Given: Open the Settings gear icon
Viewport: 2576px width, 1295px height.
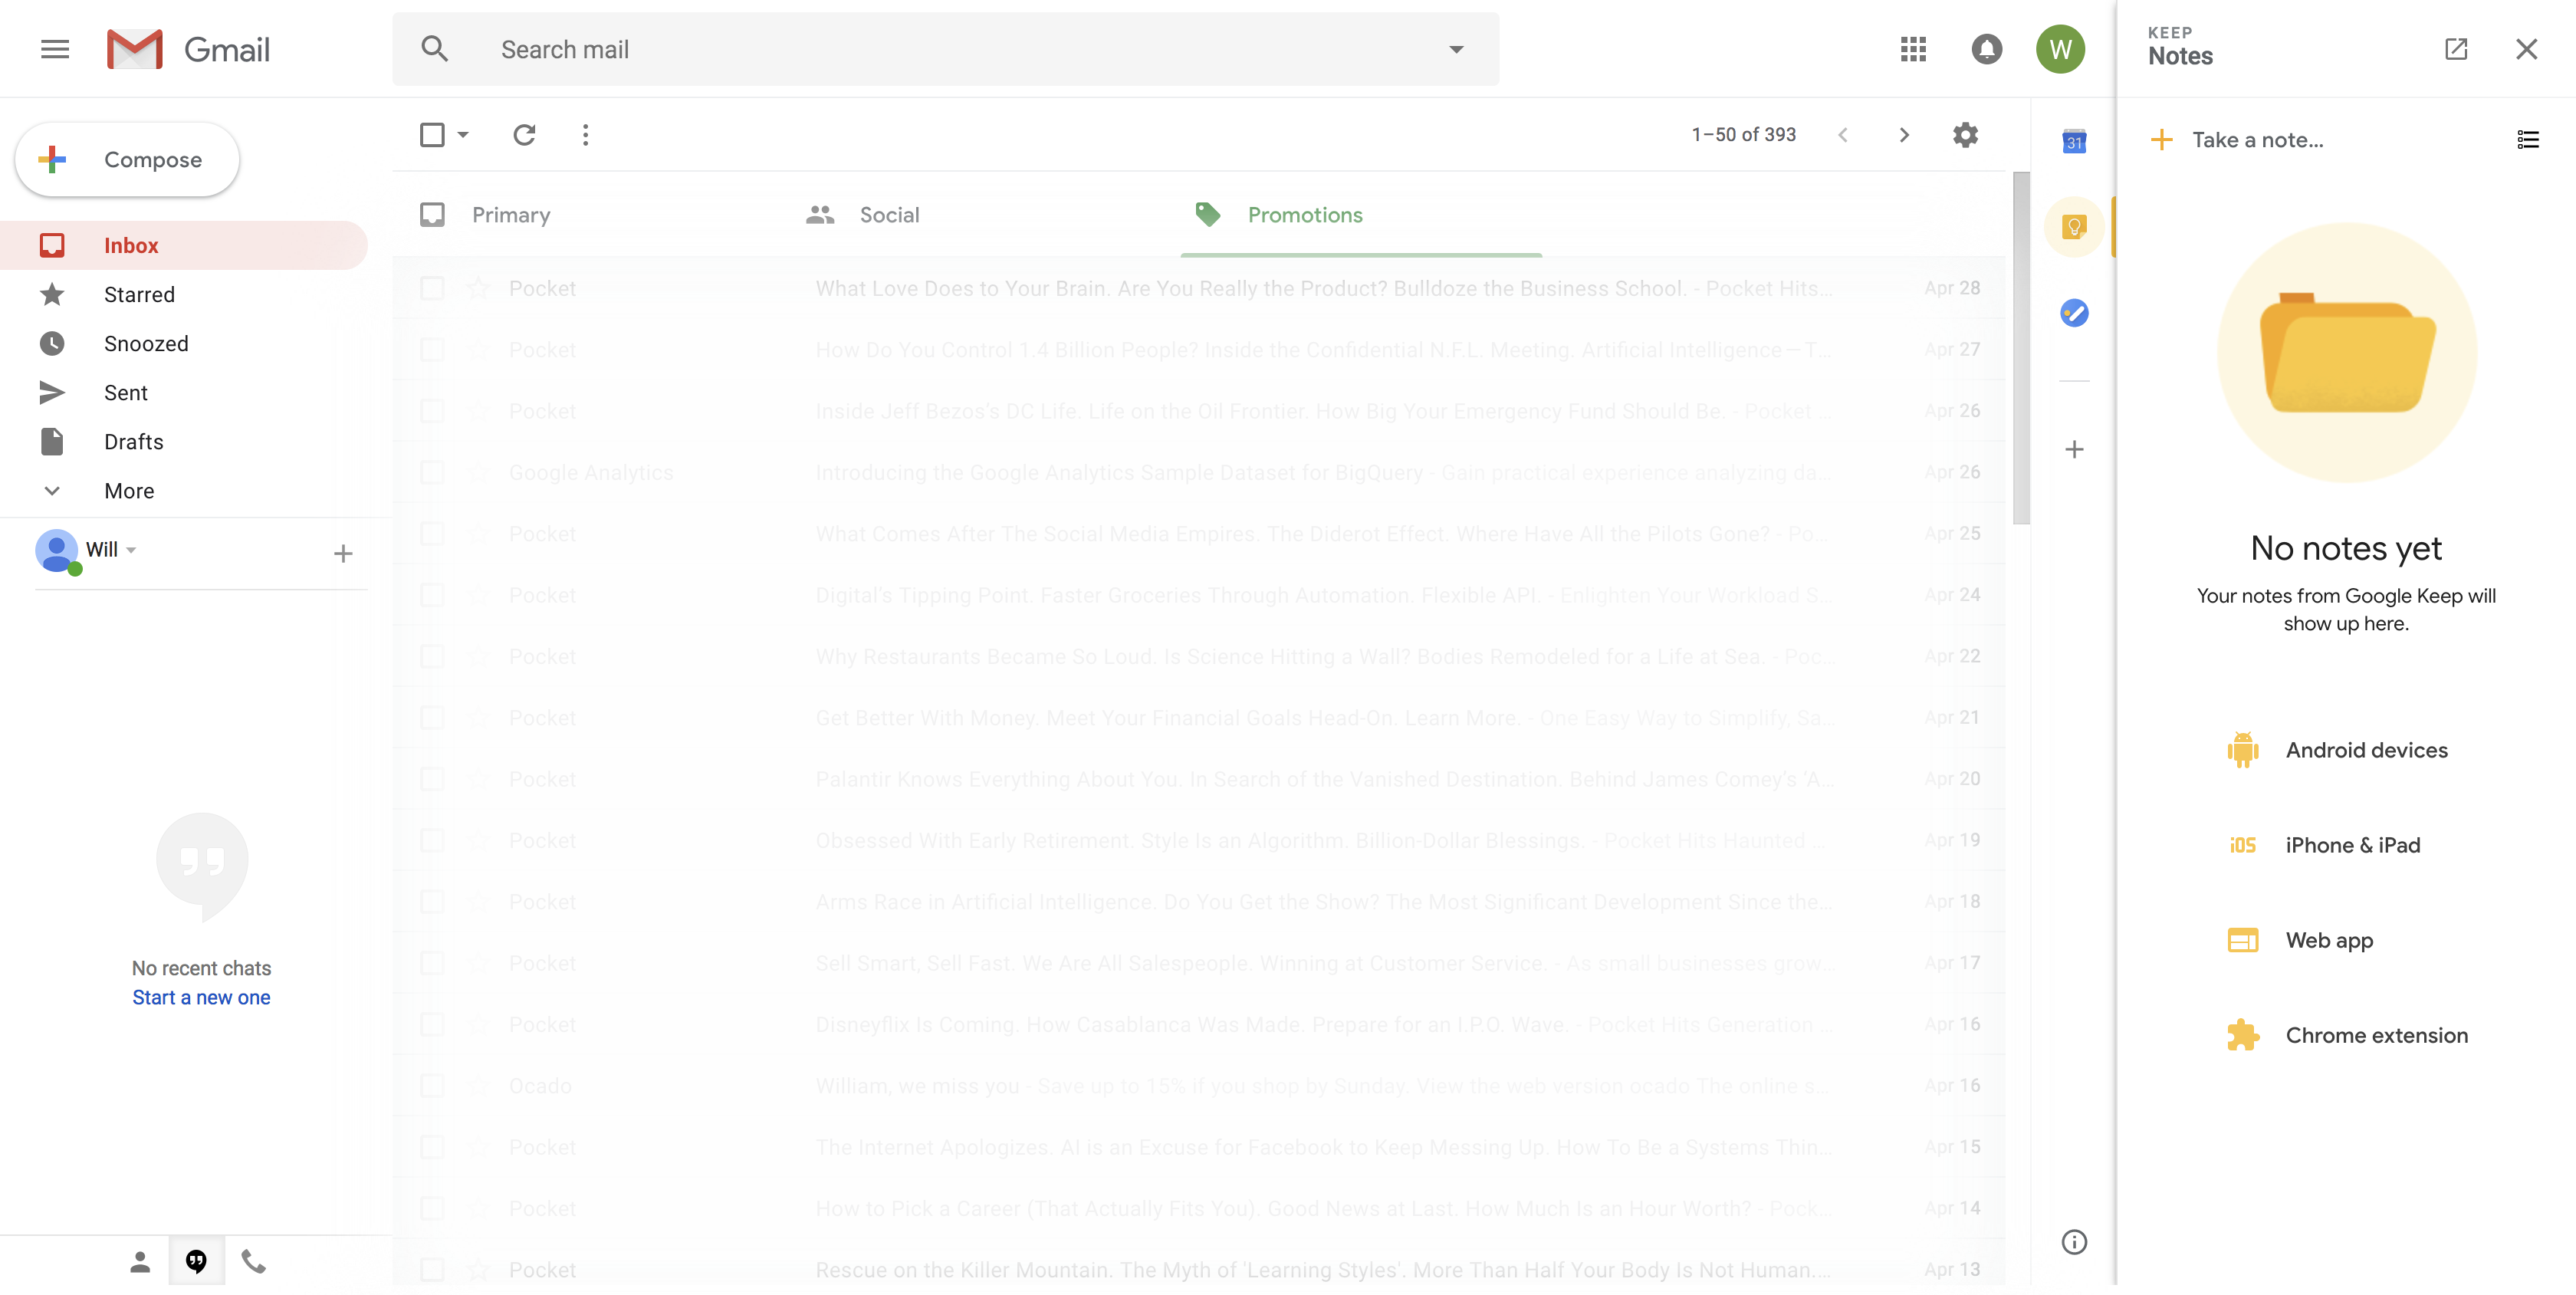Looking at the screenshot, I should [1965, 134].
